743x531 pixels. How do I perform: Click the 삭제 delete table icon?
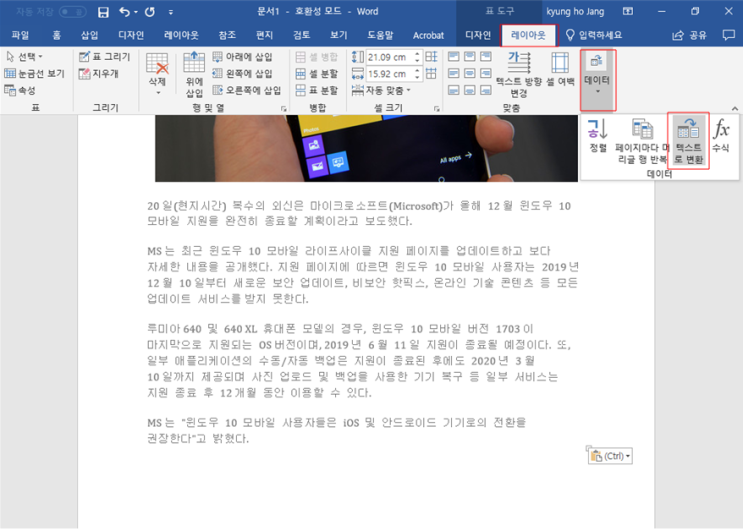[x=157, y=65]
